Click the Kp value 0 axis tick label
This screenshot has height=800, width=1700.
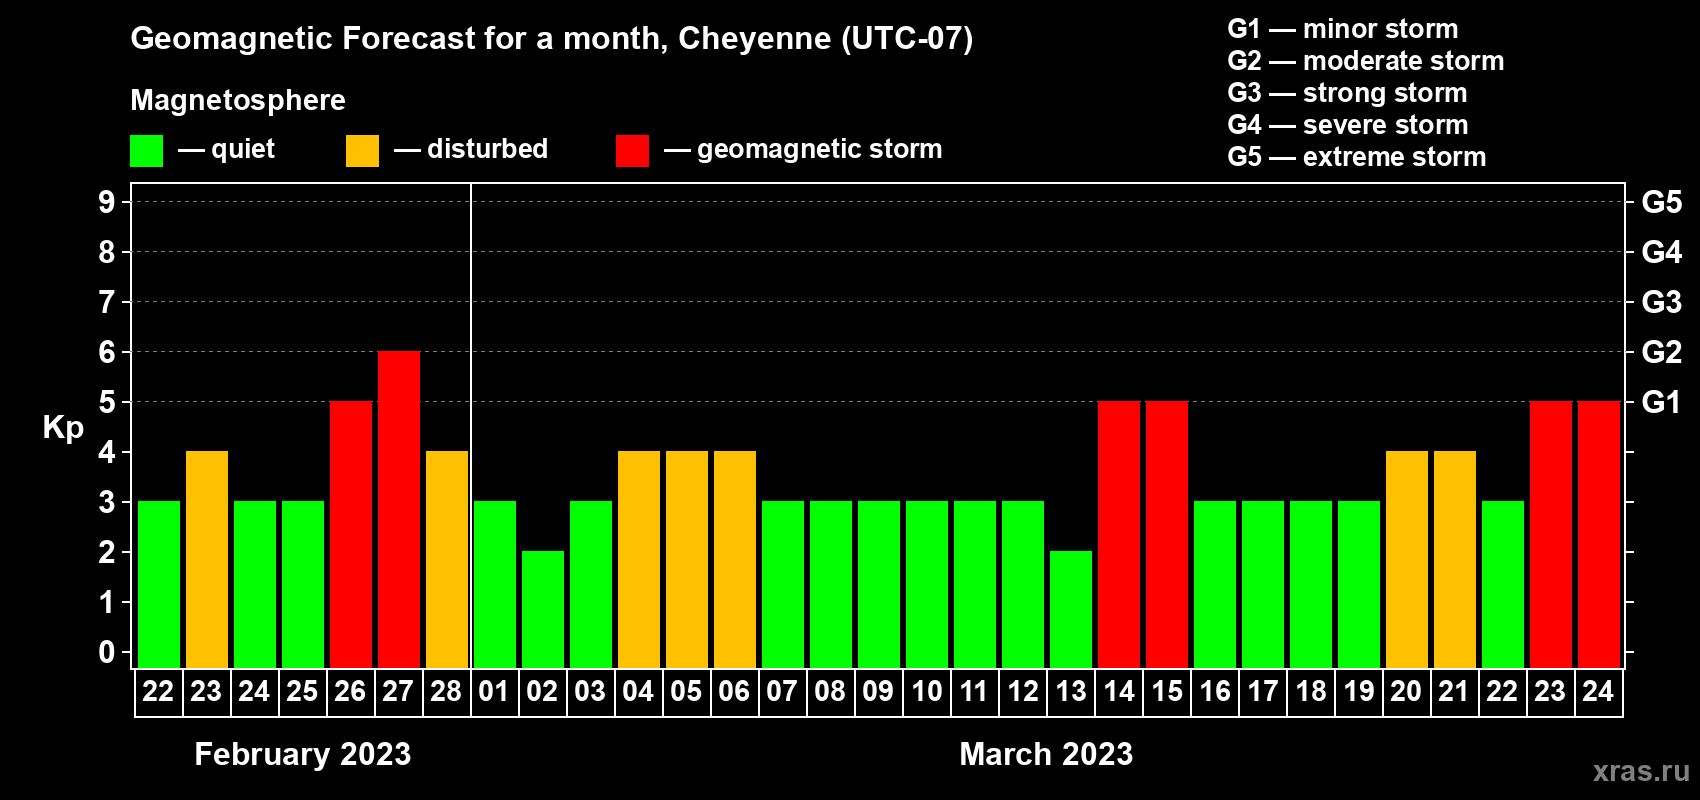(x=107, y=653)
